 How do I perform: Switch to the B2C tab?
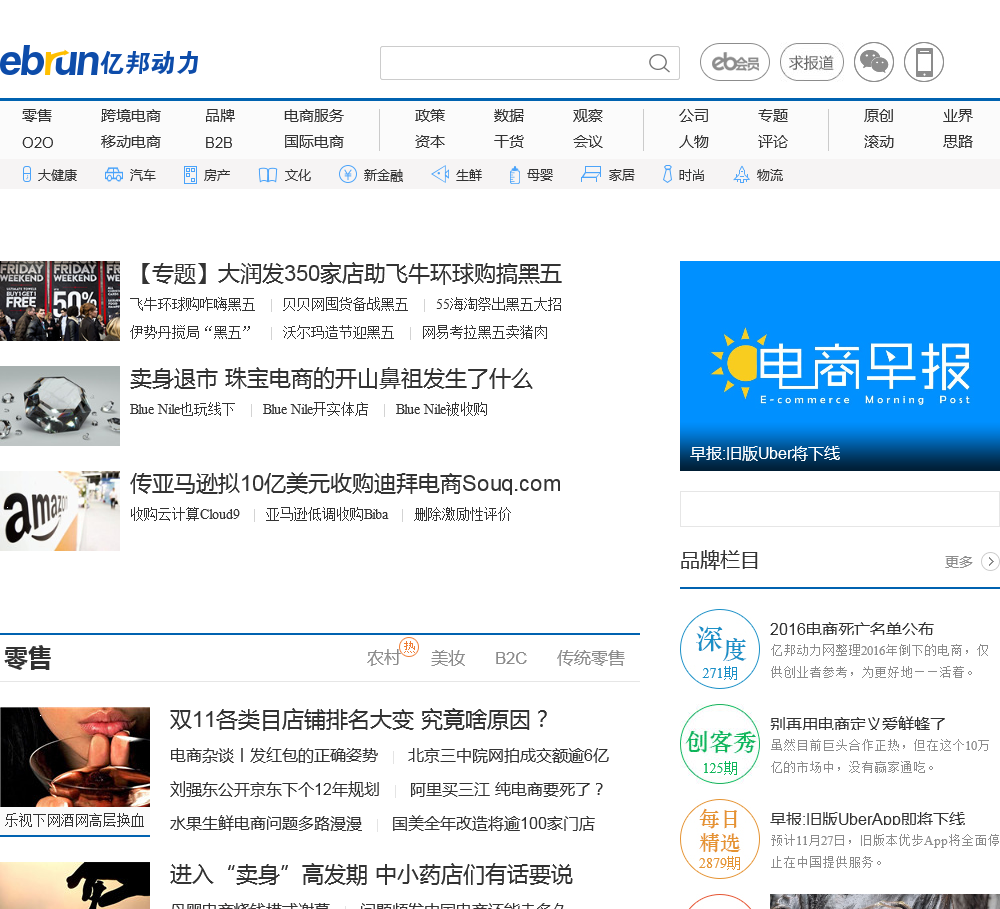pyautogui.click(x=511, y=658)
